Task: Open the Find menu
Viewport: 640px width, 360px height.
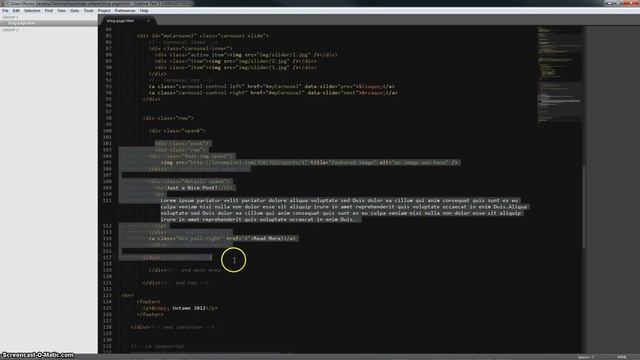Action: (49, 11)
